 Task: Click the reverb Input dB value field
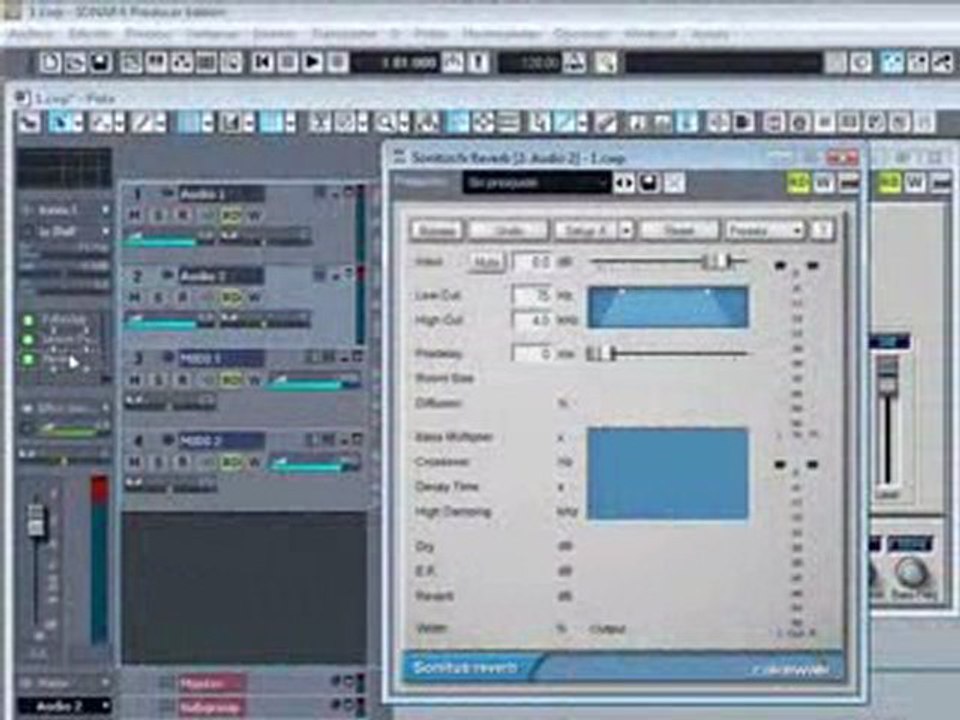click(x=531, y=262)
